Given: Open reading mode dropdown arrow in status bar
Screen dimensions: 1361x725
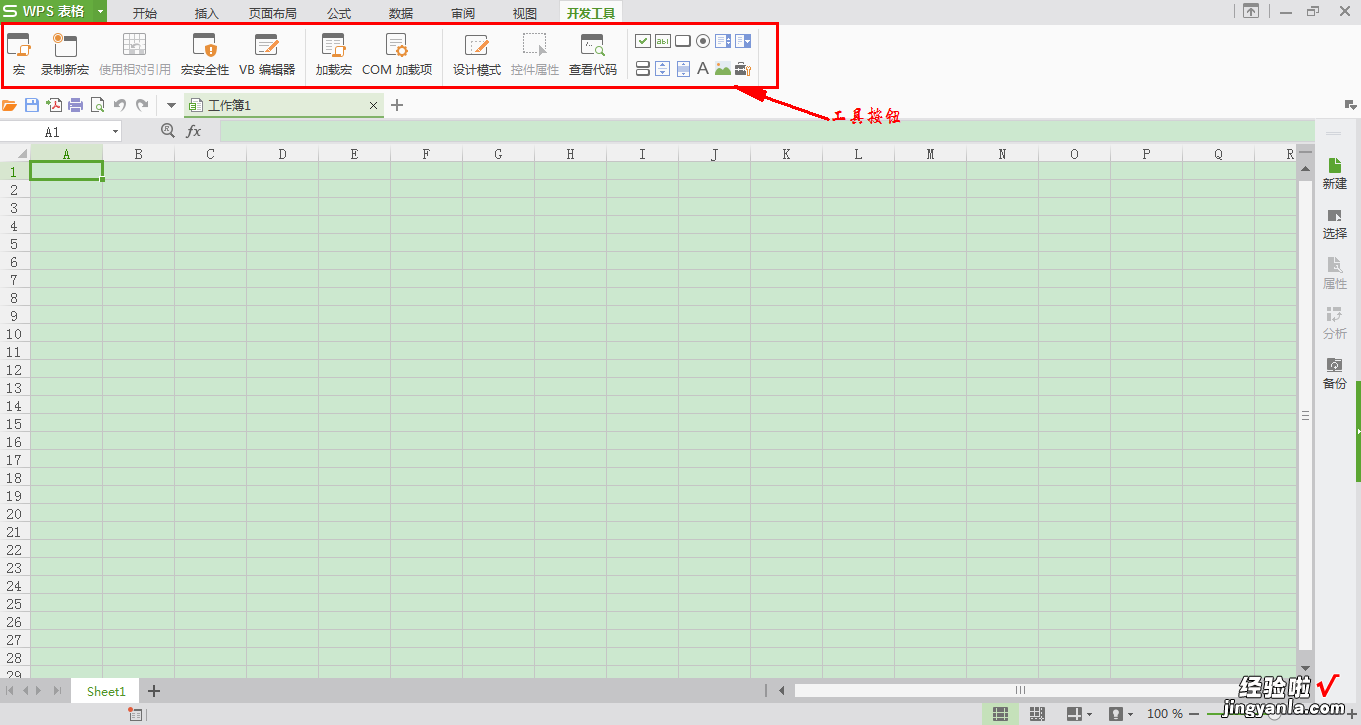Looking at the screenshot, I should (x=1089, y=715).
